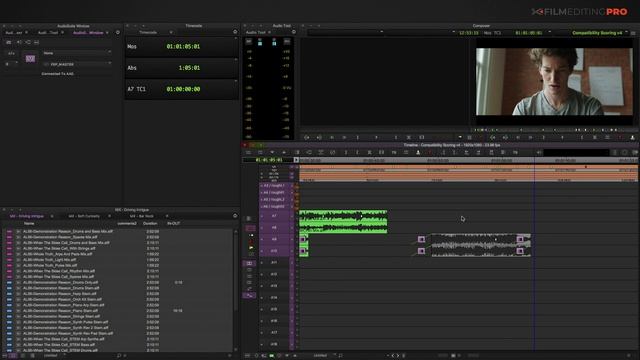The image size is (640, 360).
Task: Open the AudioSuite plug-in selection dropdown showing None
Action: click(77, 53)
